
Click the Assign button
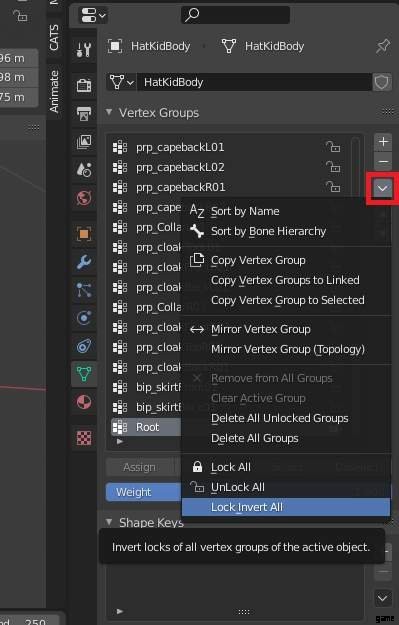click(139, 467)
